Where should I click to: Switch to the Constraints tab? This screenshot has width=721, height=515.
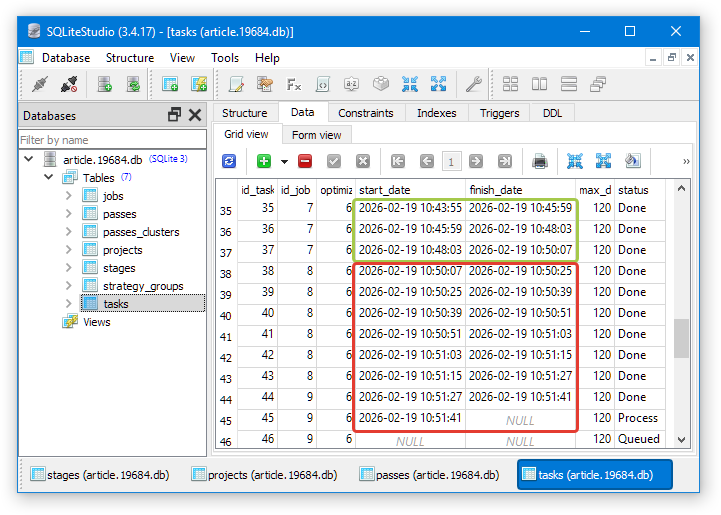(x=366, y=113)
